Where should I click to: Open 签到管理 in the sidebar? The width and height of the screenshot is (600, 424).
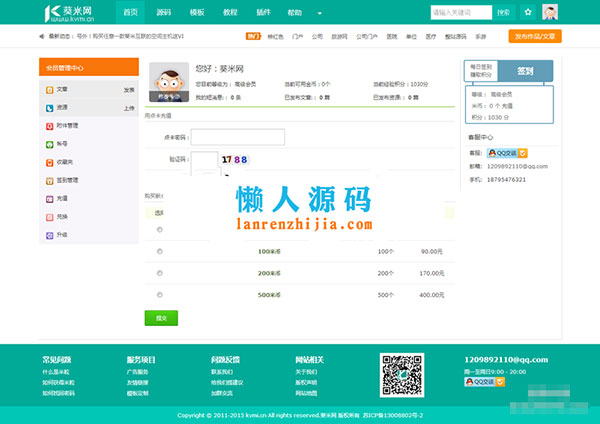point(60,180)
